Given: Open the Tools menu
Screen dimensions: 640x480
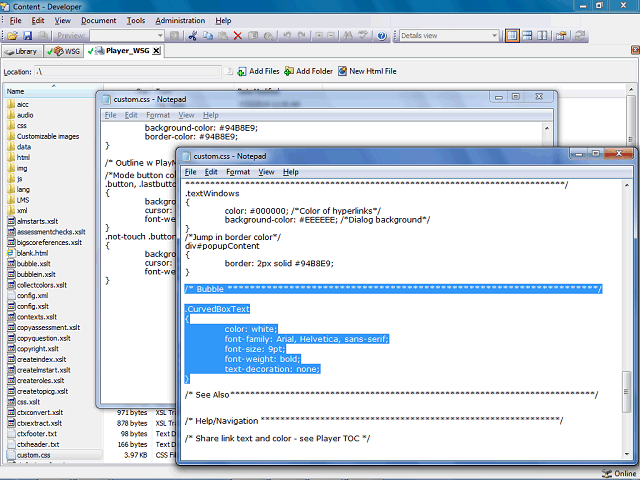Looking at the screenshot, I should 136,20.
